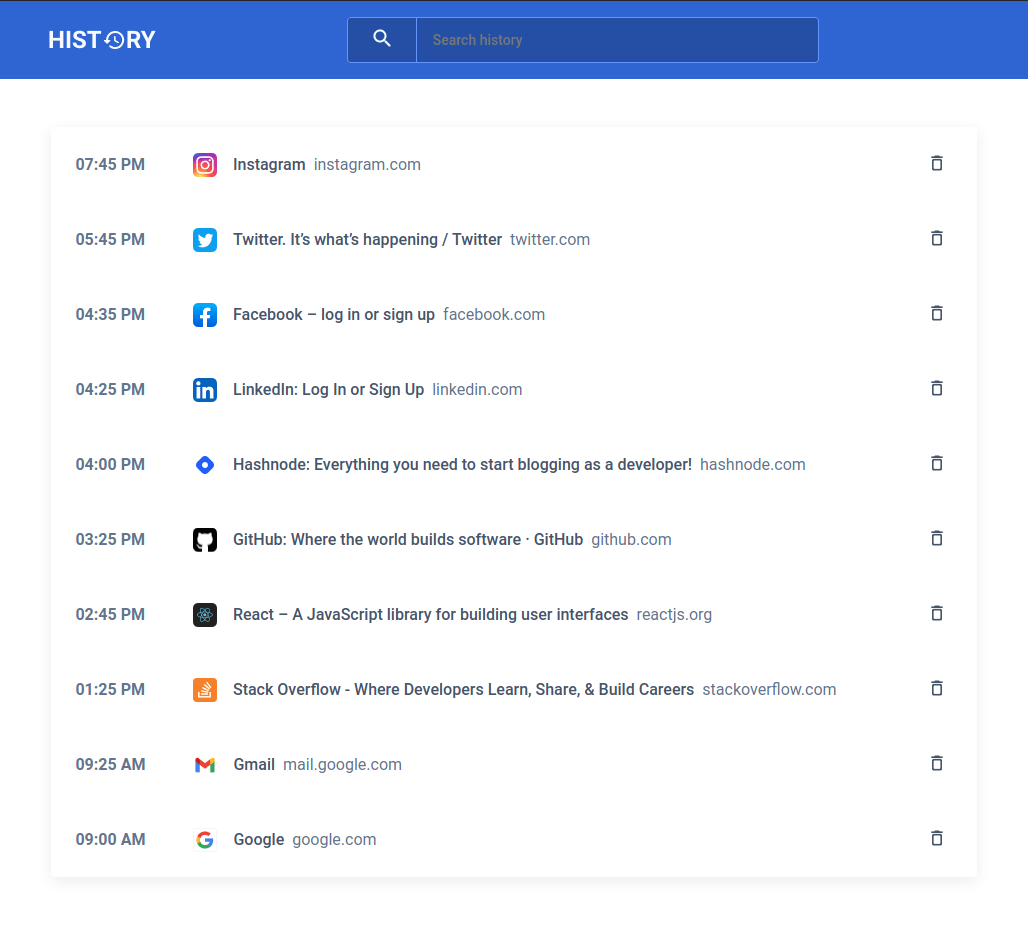The image size is (1028, 942).
Task: Open the instagram.com link
Action: tap(367, 164)
